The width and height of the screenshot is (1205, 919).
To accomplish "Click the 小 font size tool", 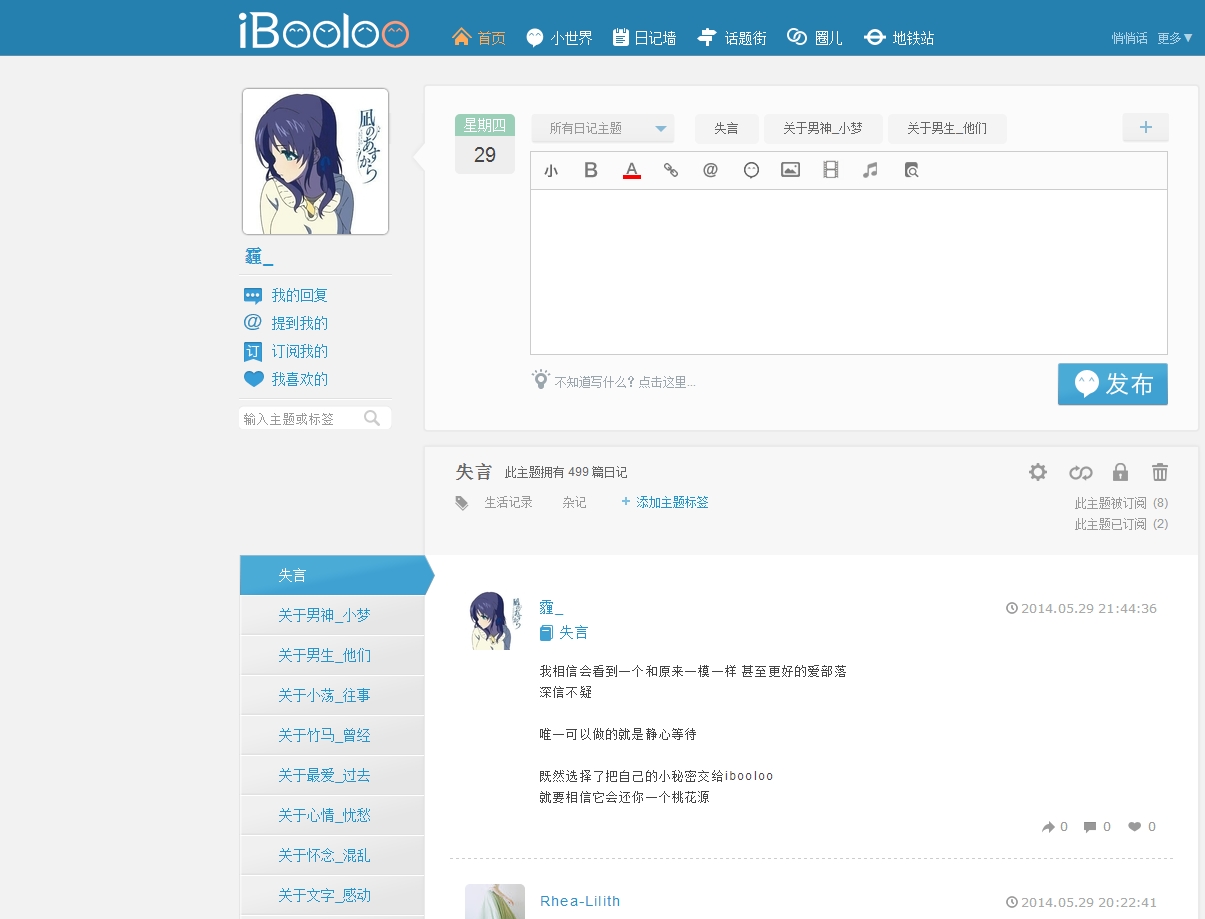I will pyautogui.click(x=551, y=171).
